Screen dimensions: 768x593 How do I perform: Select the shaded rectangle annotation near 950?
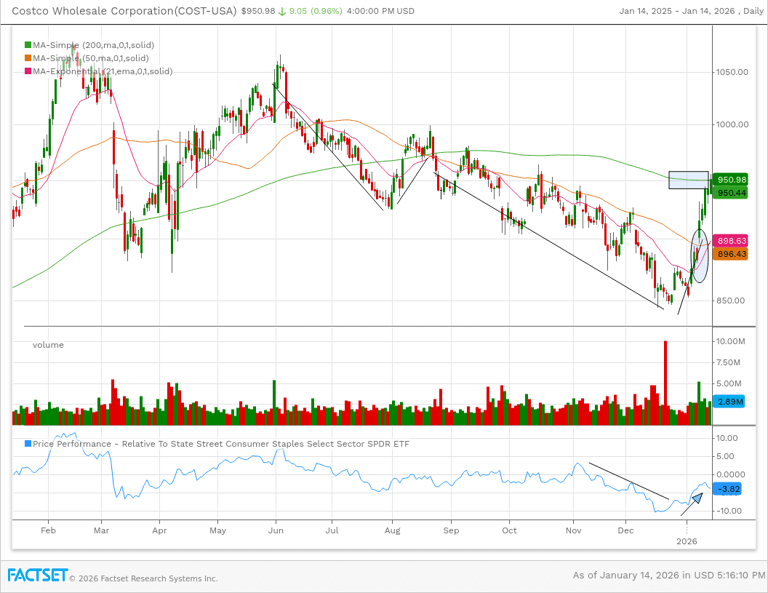coord(689,178)
